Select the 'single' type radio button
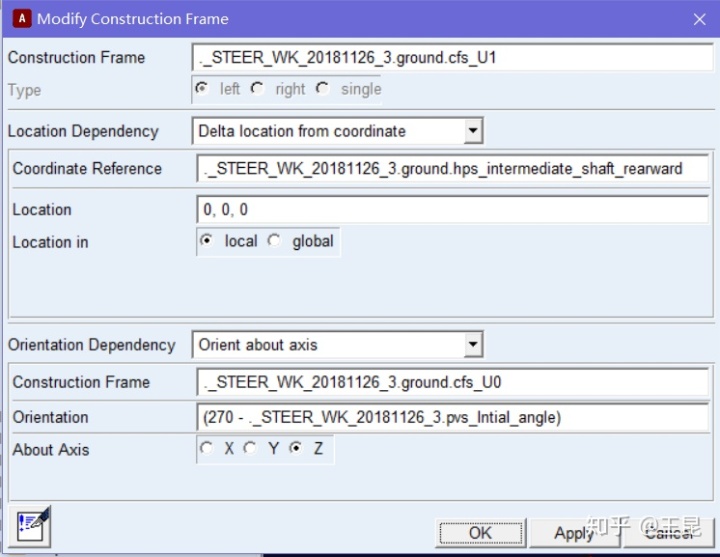This screenshot has width=720, height=557. tap(322, 88)
